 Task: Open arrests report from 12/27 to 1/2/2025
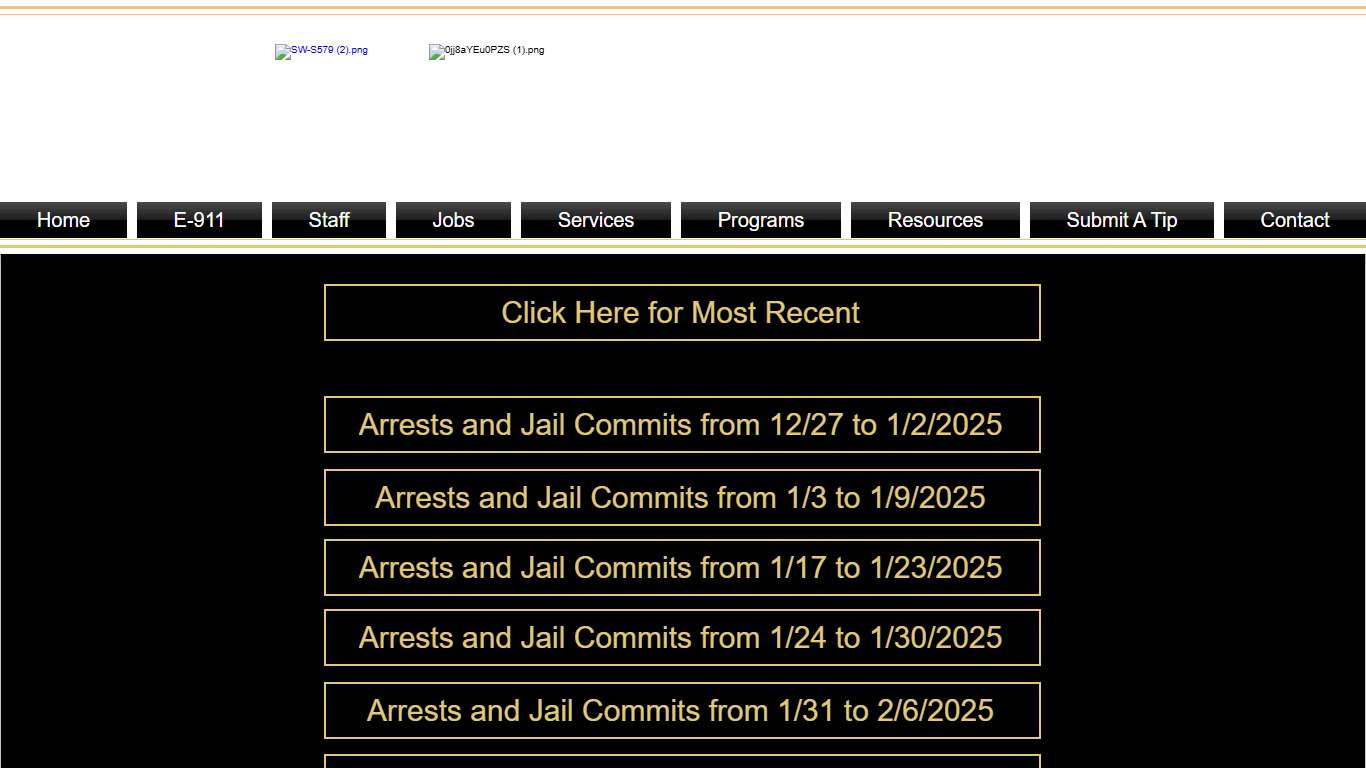(681, 424)
